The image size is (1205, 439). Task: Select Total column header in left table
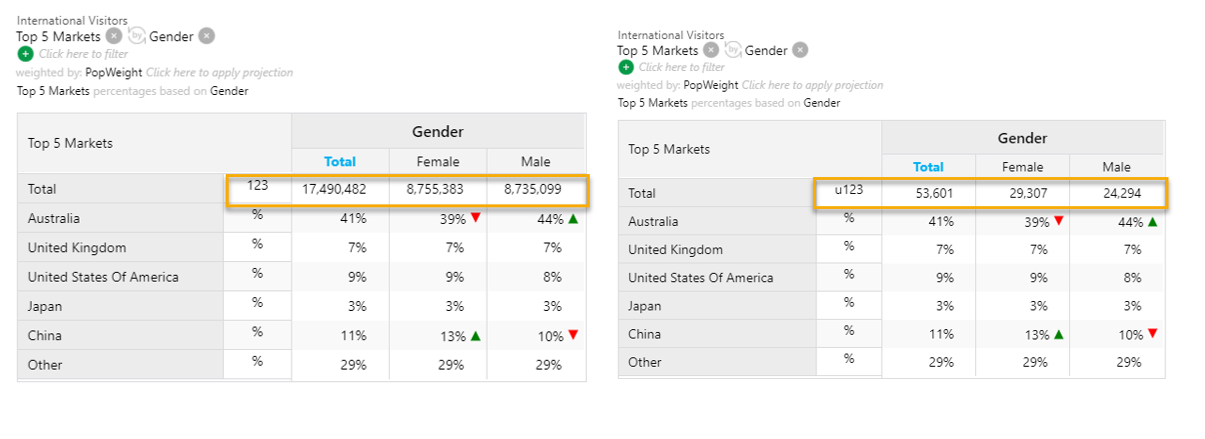(340, 161)
